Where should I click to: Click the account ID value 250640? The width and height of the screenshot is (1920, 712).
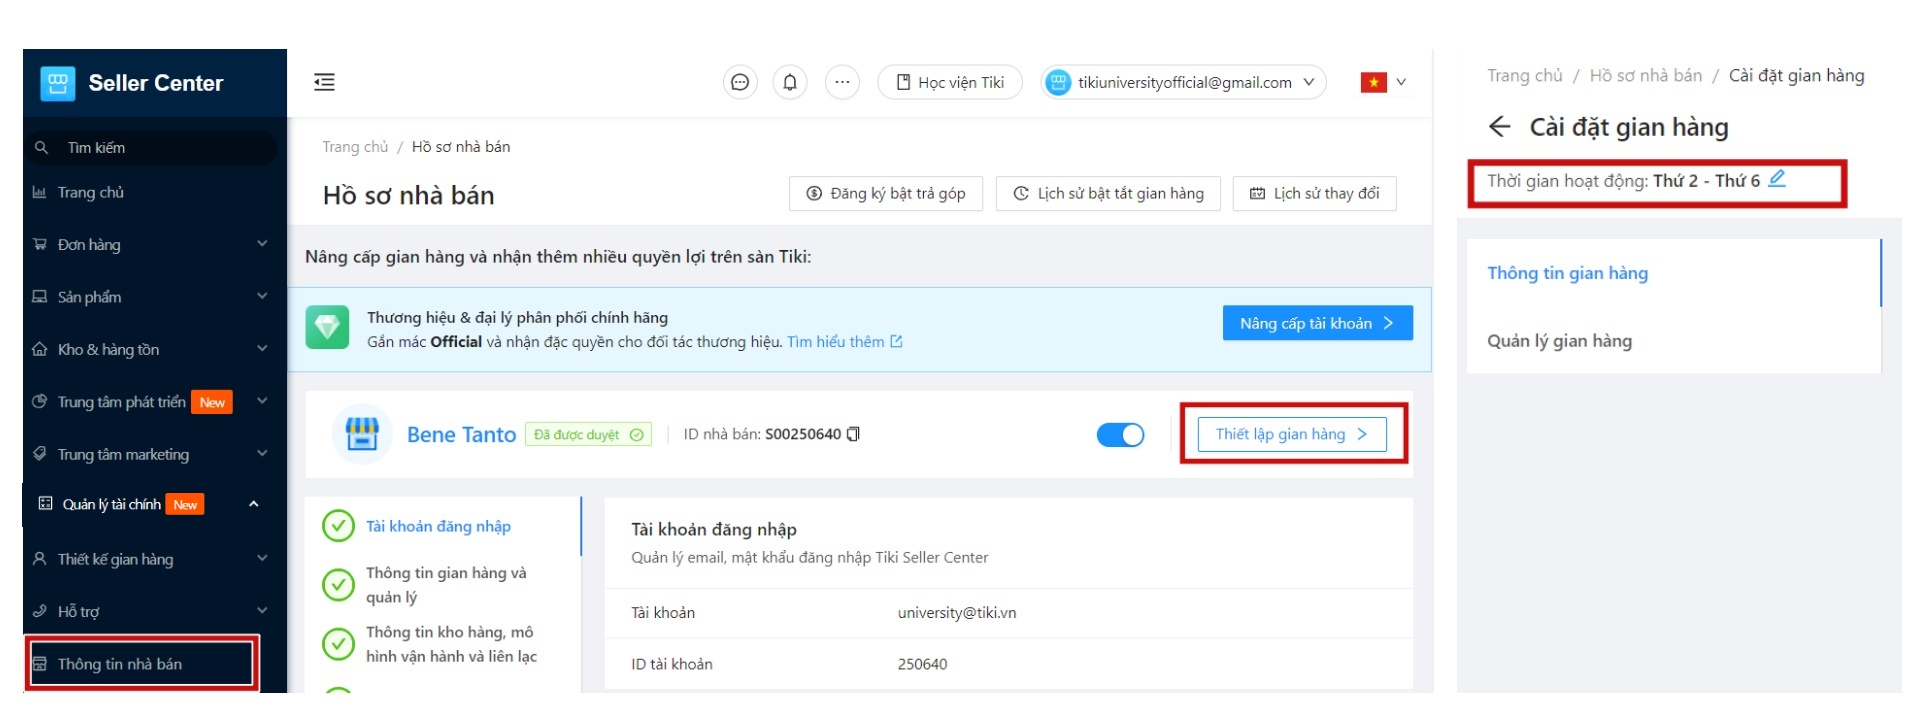pos(922,664)
